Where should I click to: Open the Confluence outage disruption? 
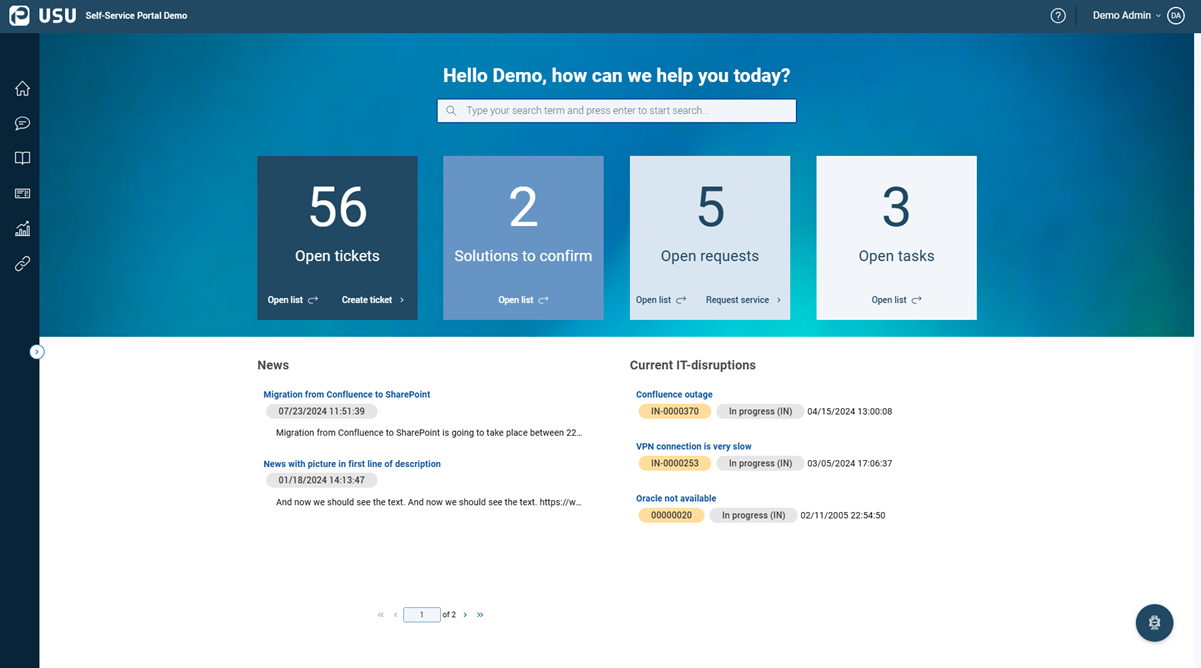click(674, 395)
